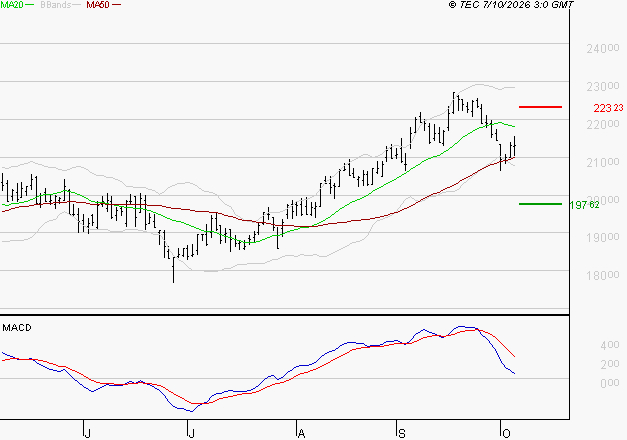Select the 18000 price axis label
The image size is (627, 440).
click(603, 275)
